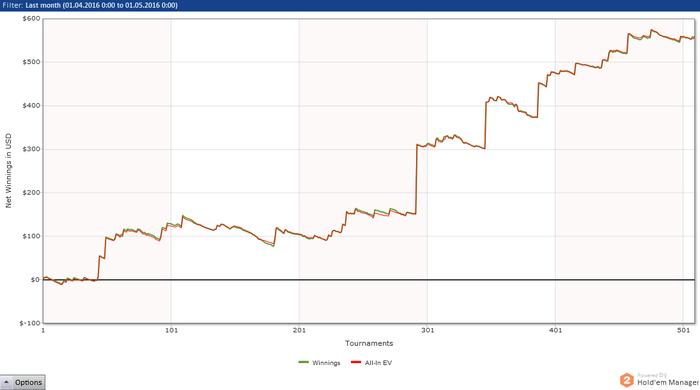Click the green Winnings legend swatch

tap(304, 362)
